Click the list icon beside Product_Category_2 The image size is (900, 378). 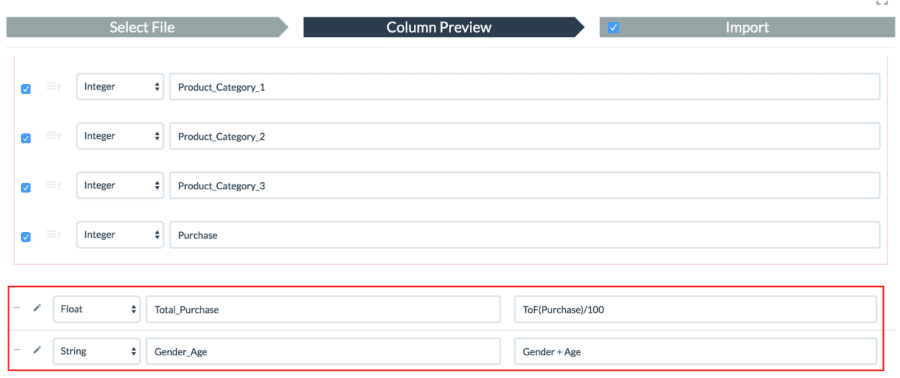pos(53,136)
